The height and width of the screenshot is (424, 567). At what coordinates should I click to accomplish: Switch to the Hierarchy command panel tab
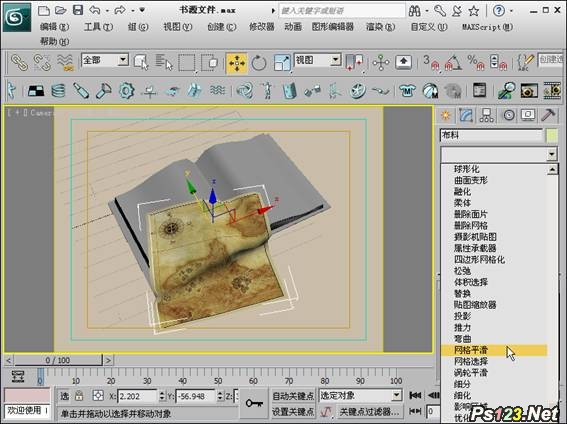click(x=486, y=116)
